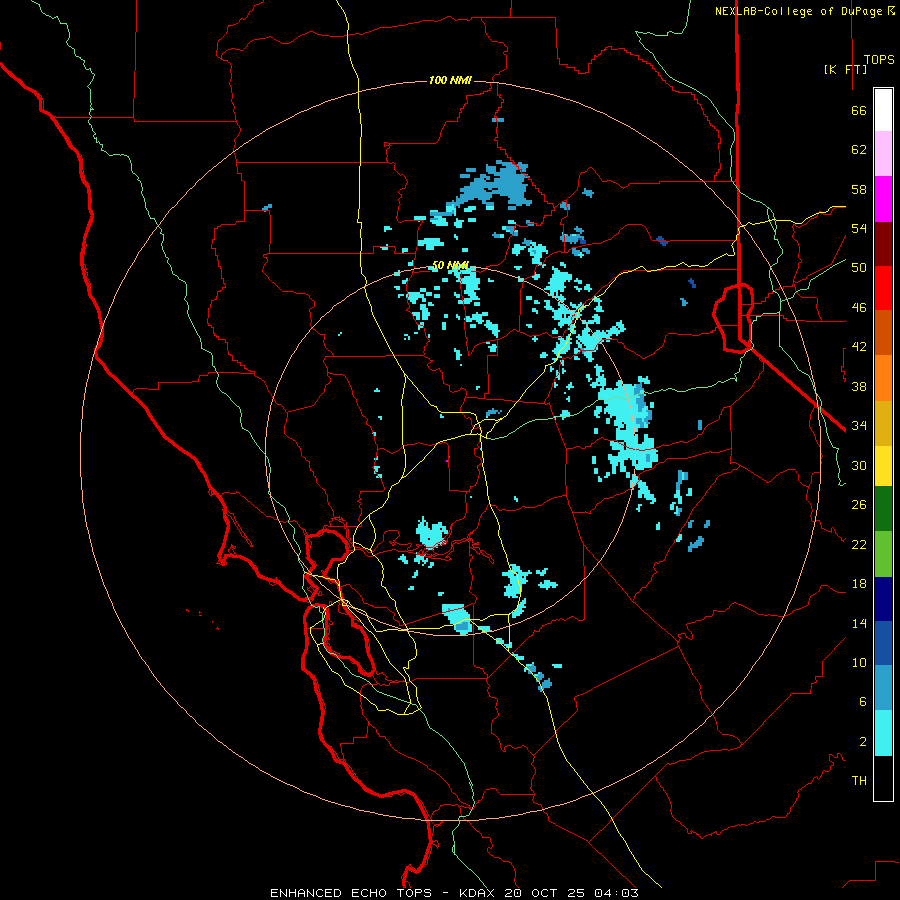Click the legend value '62'
Viewport: 900px width, 900px height.
859,150
